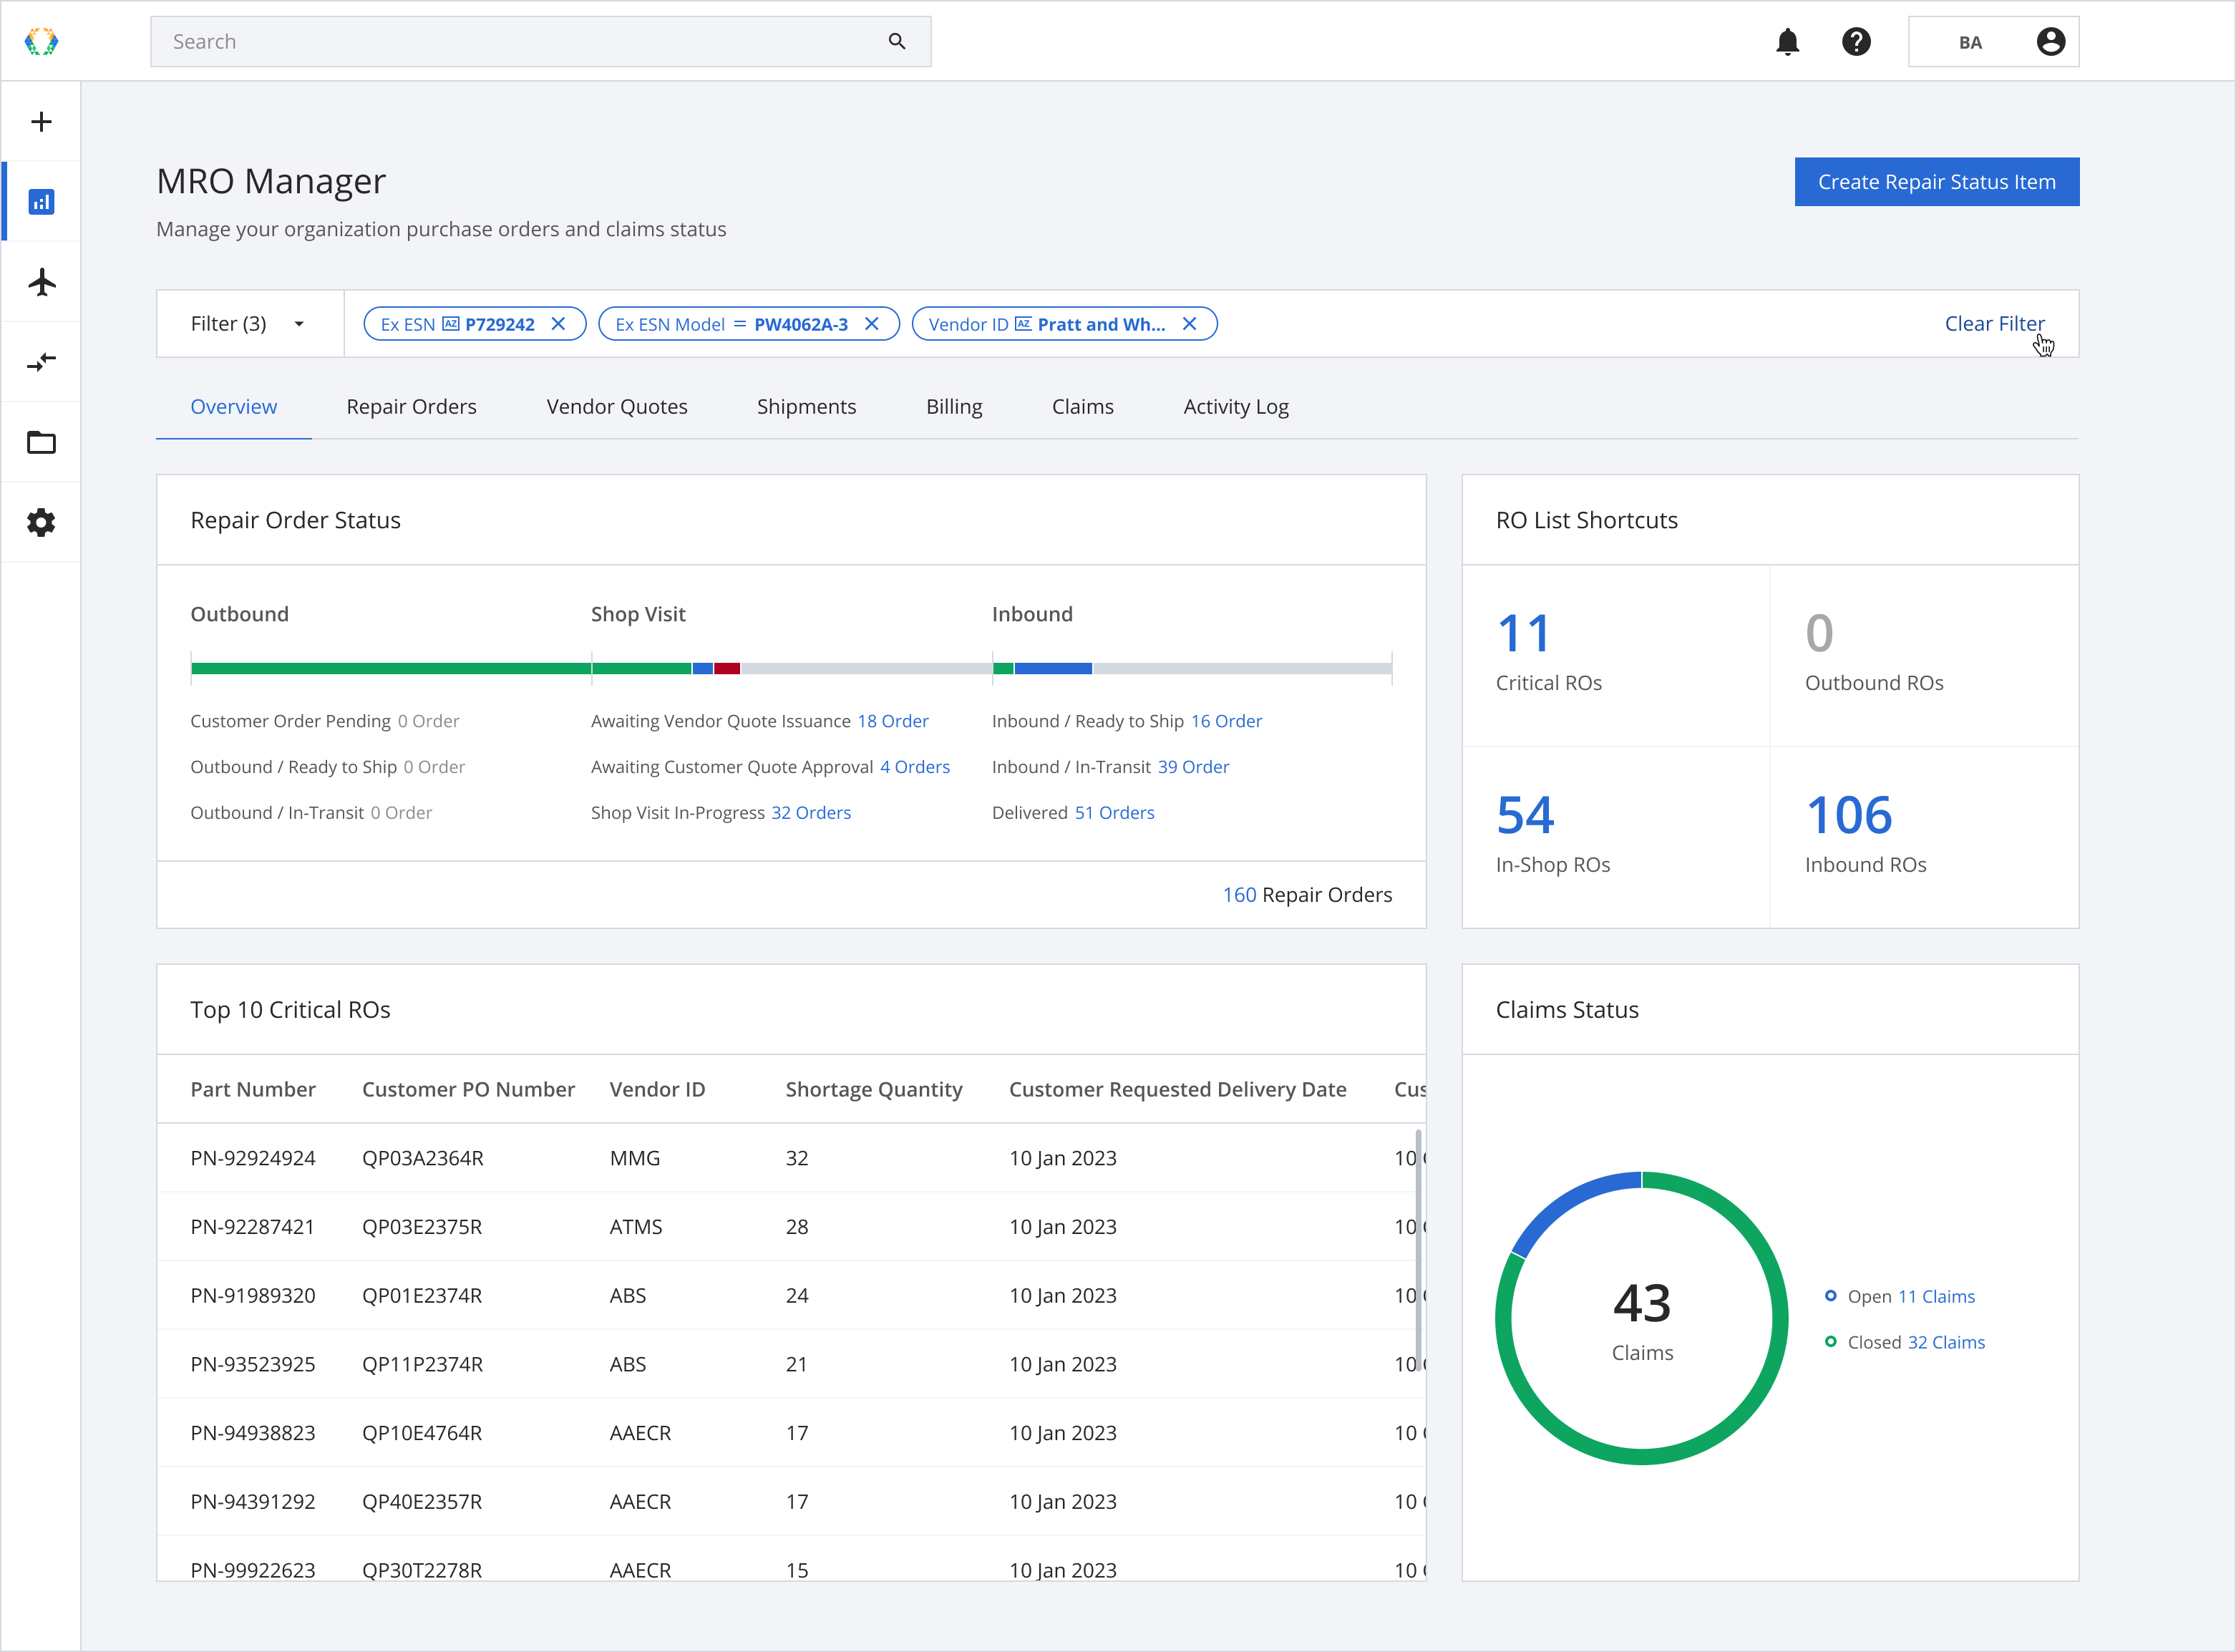Open the 51 Orders delivered link
The height and width of the screenshot is (1652, 2236).
pyautogui.click(x=1114, y=813)
